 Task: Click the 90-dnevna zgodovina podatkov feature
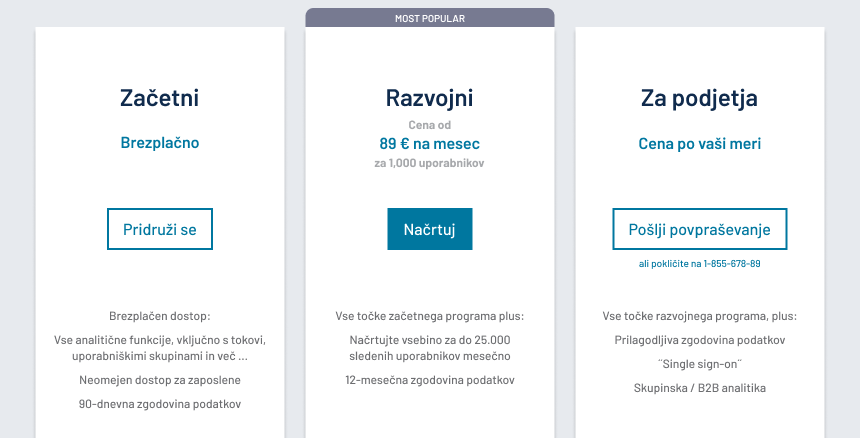coord(160,404)
